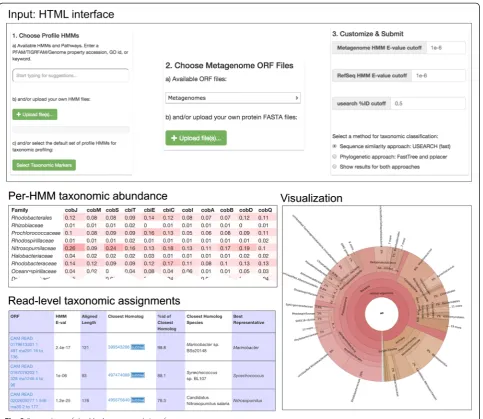This screenshot has height=419, width=483.
Task: Click the cbiT column header
Action: 130,210
